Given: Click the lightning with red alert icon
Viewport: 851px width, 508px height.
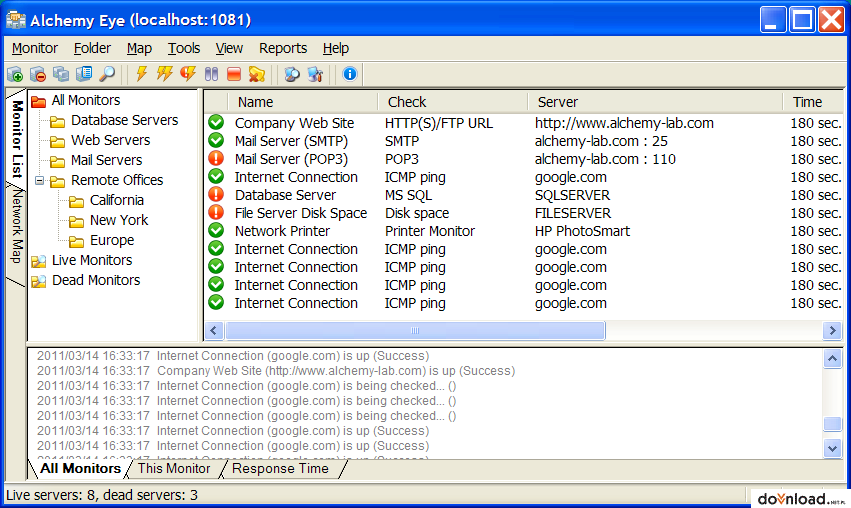Looking at the screenshot, I should pyautogui.click(x=188, y=74).
